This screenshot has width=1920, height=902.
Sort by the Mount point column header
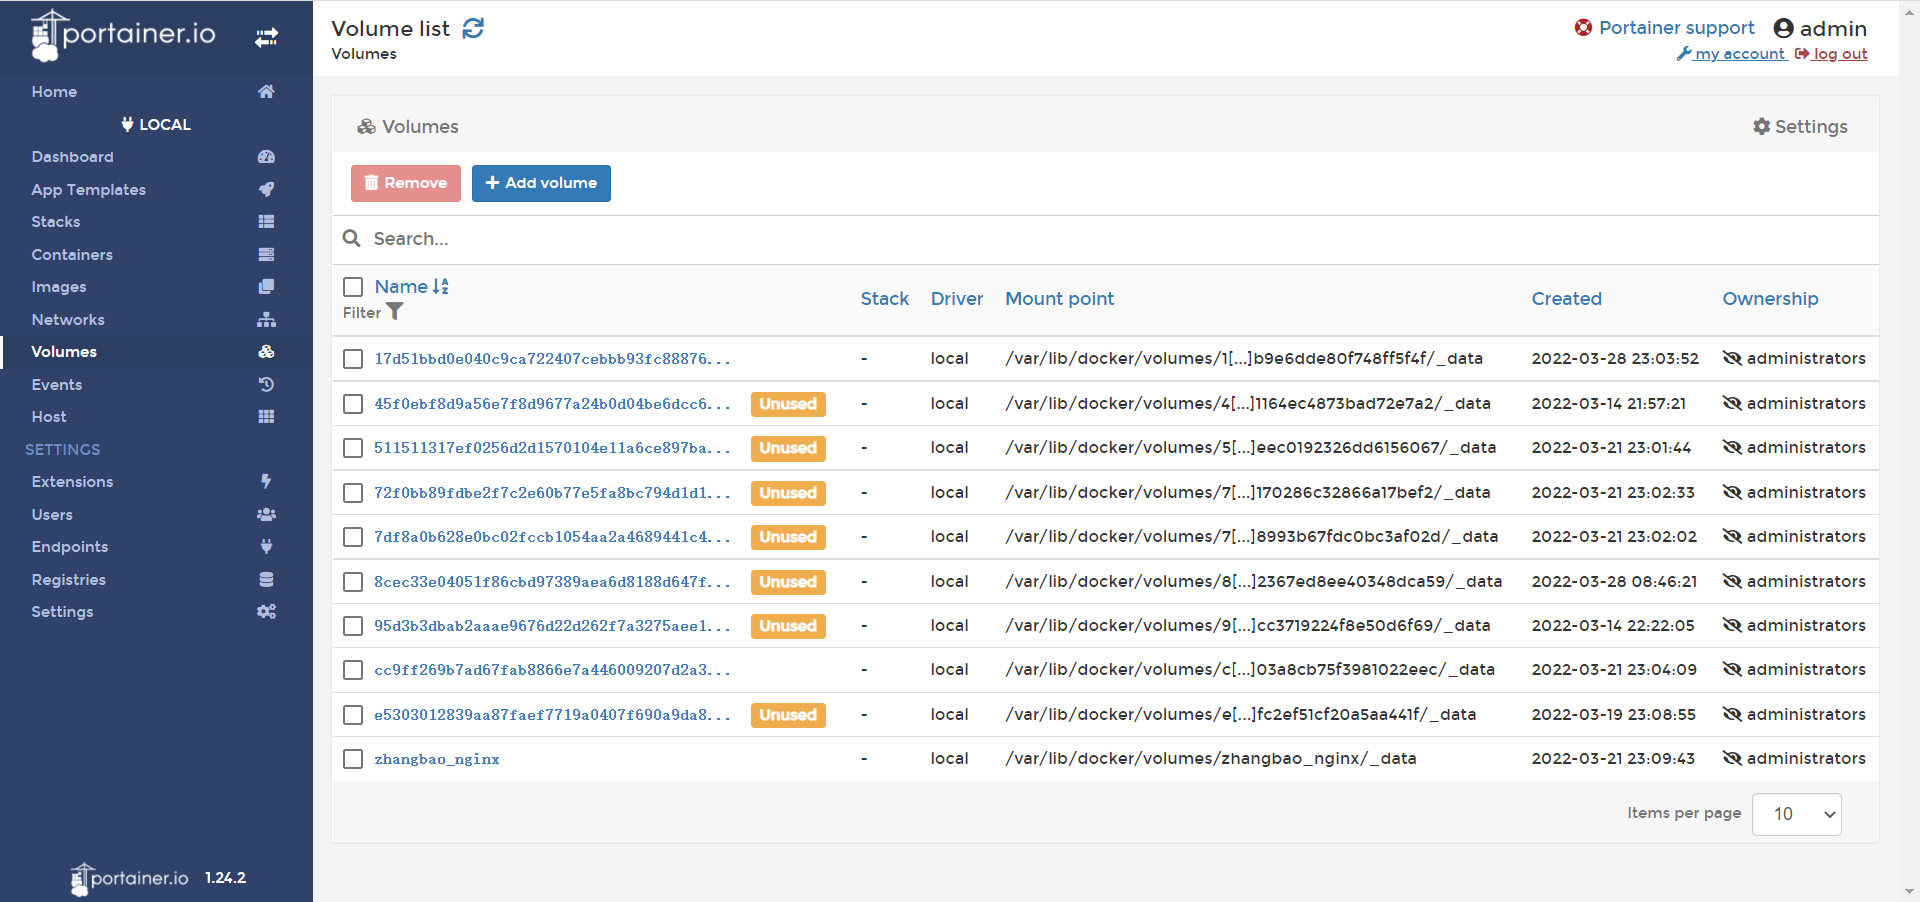(x=1060, y=299)
